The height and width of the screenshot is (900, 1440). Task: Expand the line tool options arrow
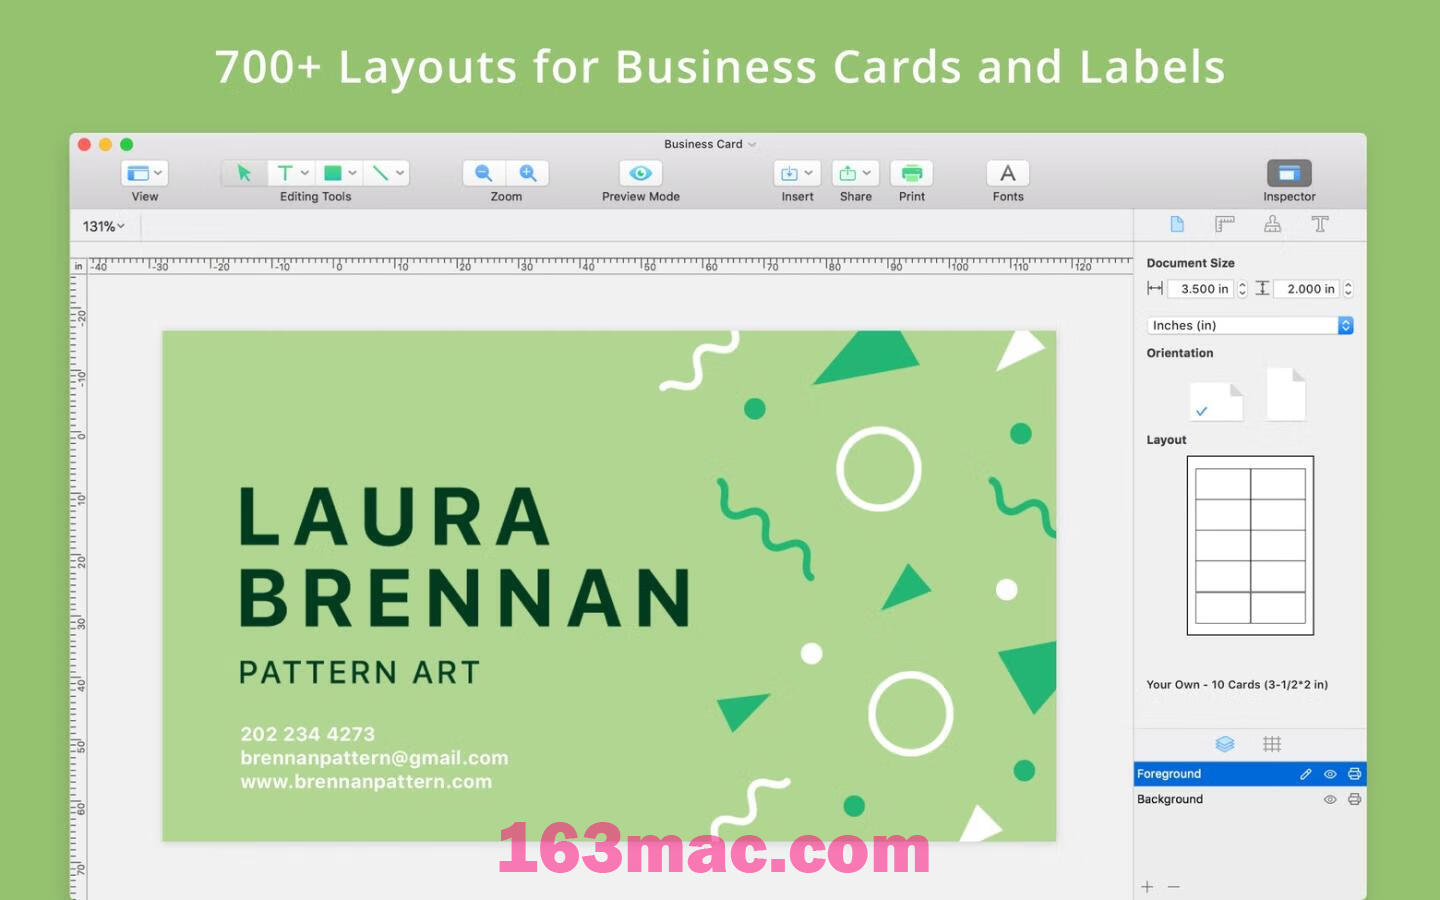400,173
